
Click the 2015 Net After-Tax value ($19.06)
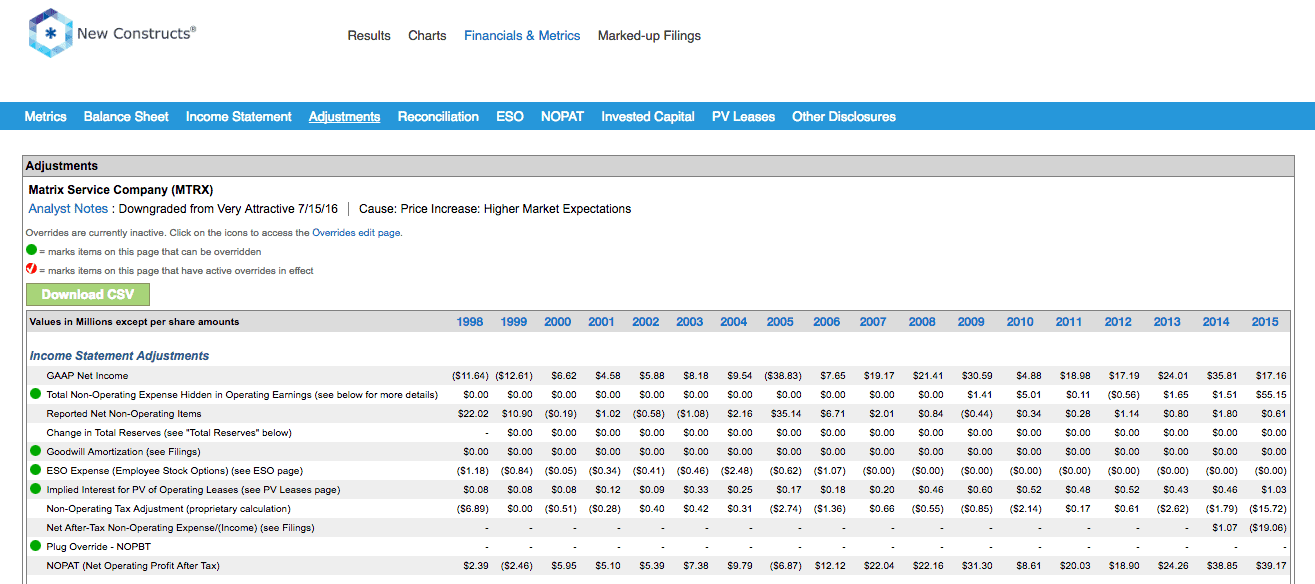(1268, 528)
